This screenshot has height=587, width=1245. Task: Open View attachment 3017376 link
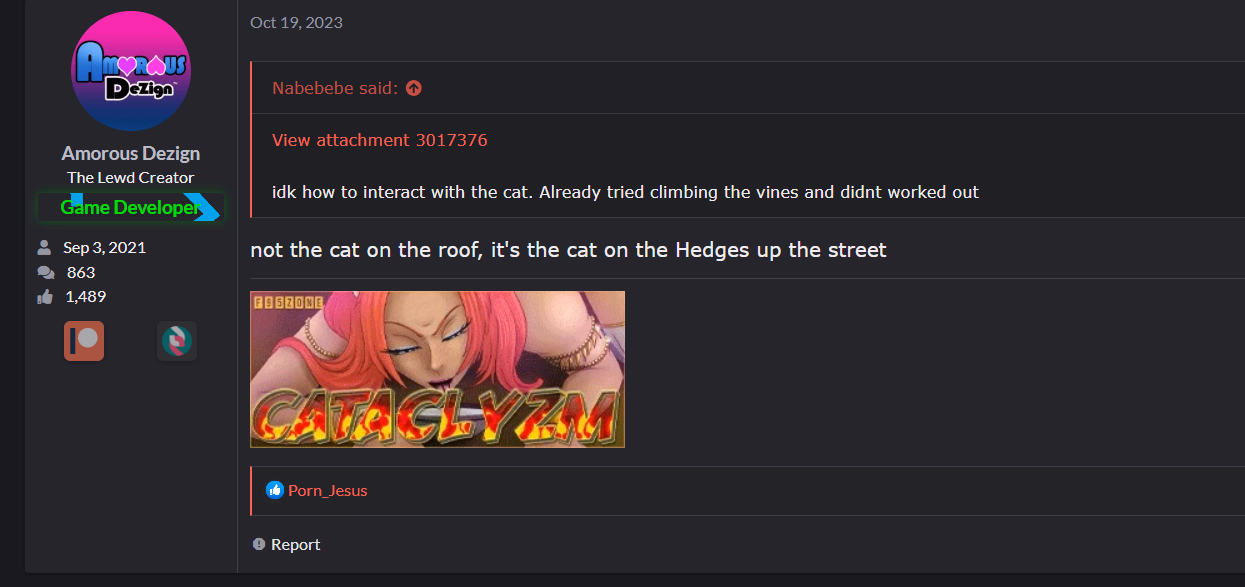point(380,140)
